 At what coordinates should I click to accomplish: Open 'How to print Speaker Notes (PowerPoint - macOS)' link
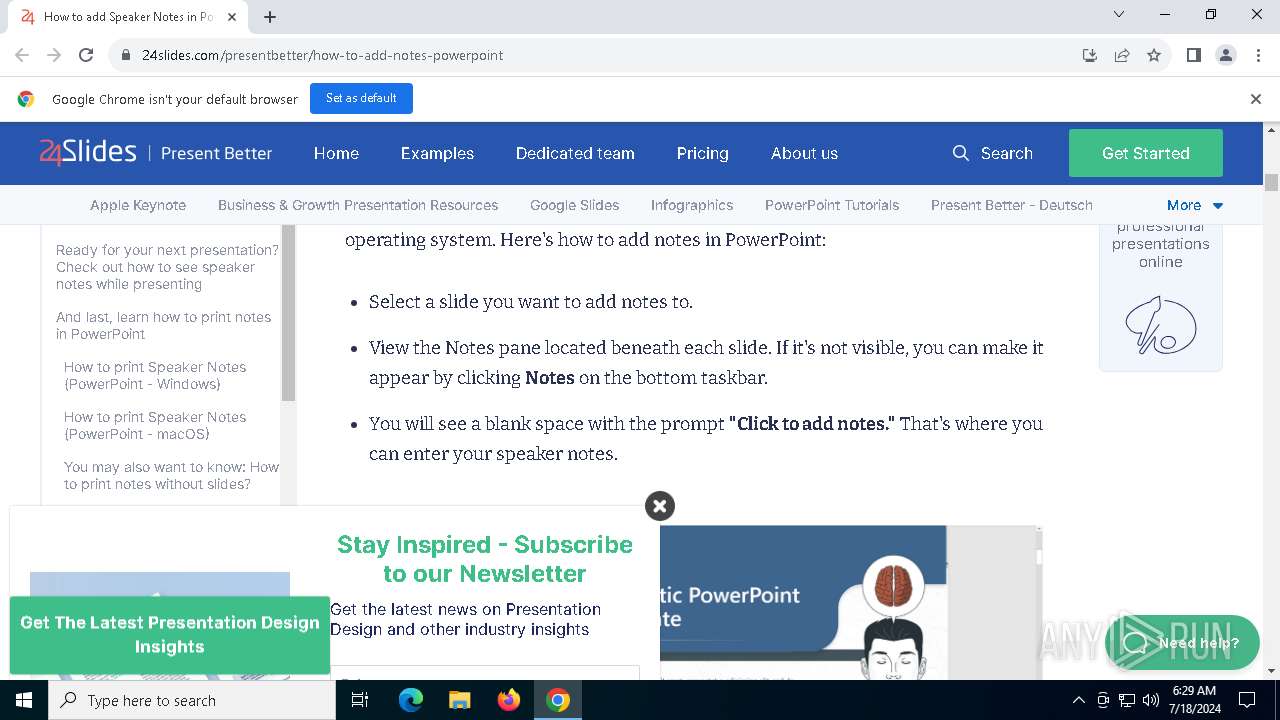[x=155, y=425]
